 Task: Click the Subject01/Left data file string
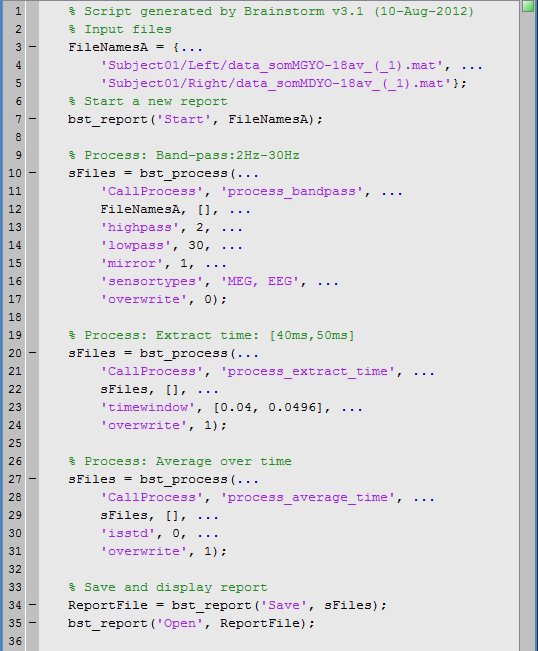point(272,66)
